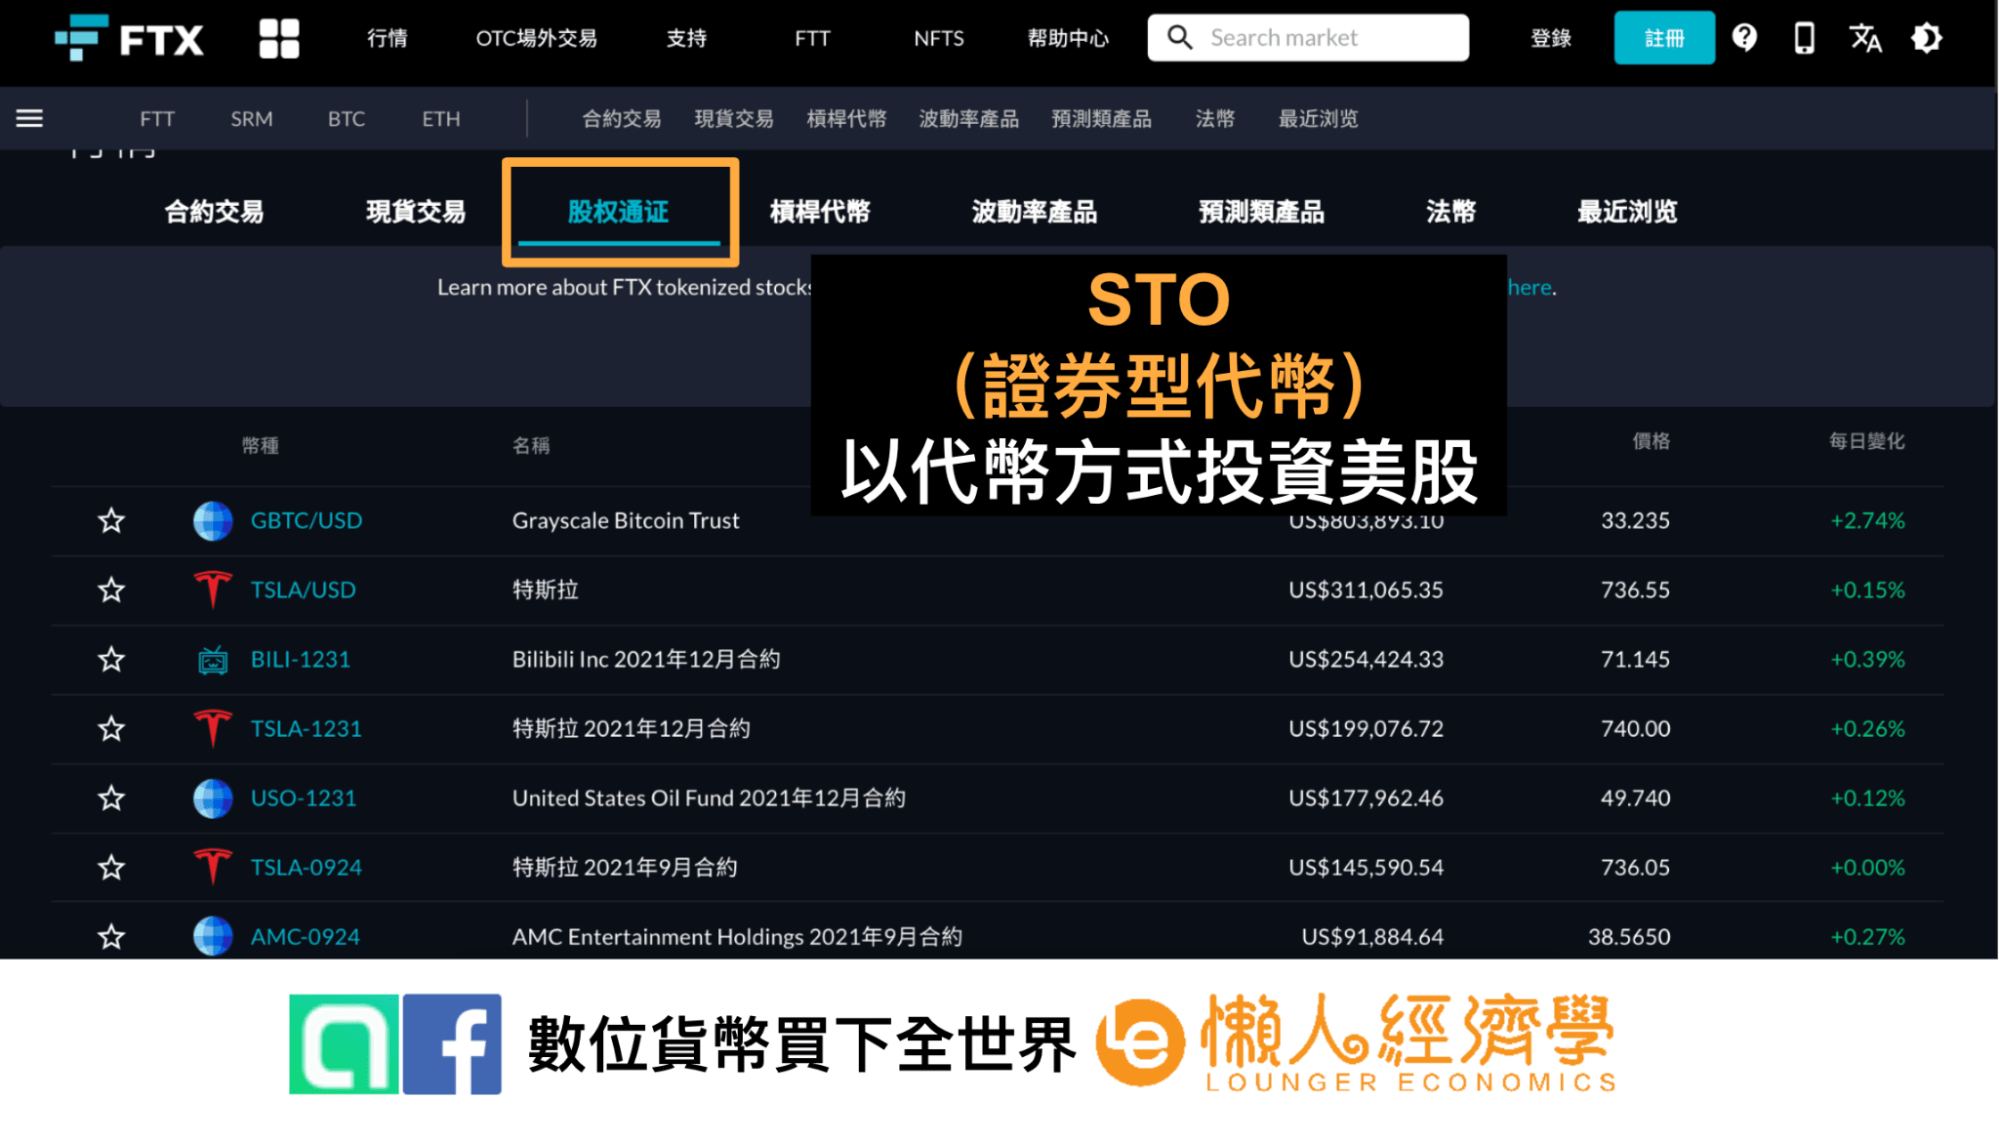Open the OTC場外交易 menu
This screenshot has height=1136, width=1999.
[x=536, y=38]
